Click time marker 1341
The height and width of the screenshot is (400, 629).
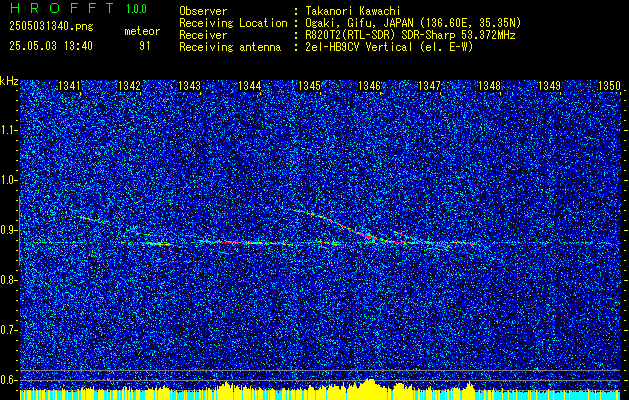click(x=69, y=86)
